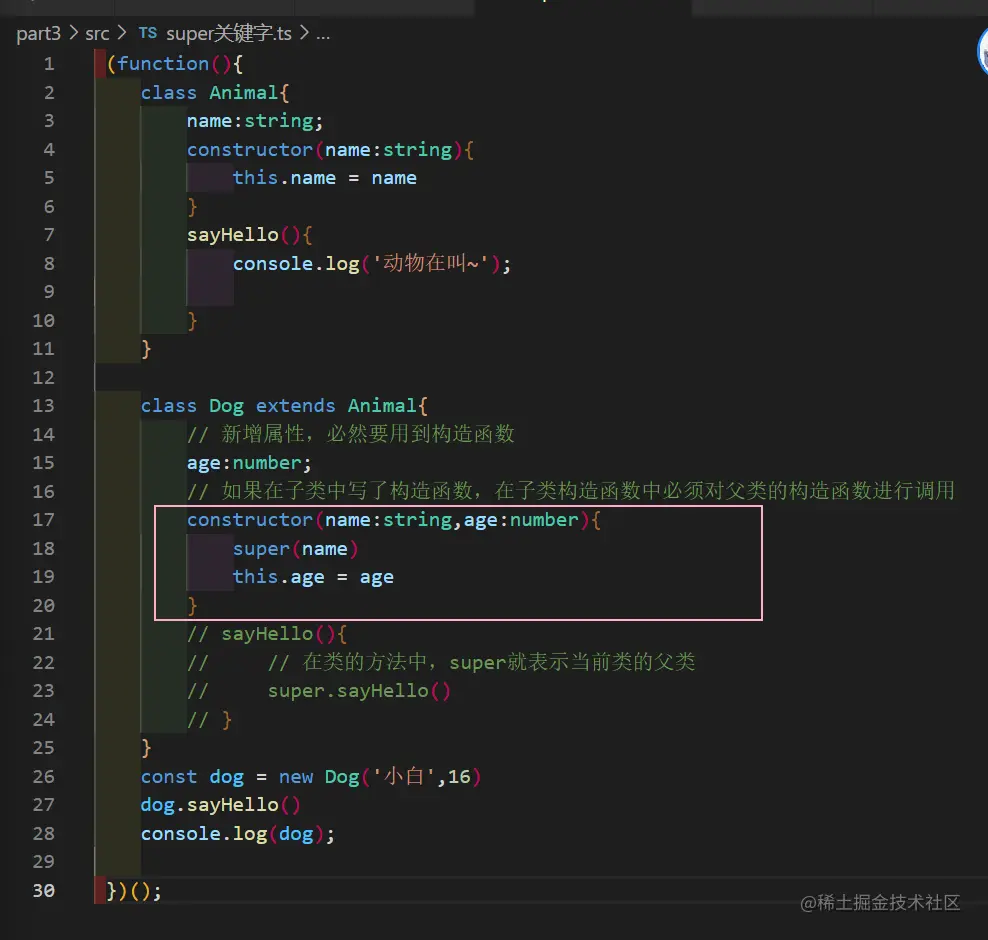988x940 pixels.
Task: Click comment '// 新增属性，必然要用到构造函数'
Action: 351,434
